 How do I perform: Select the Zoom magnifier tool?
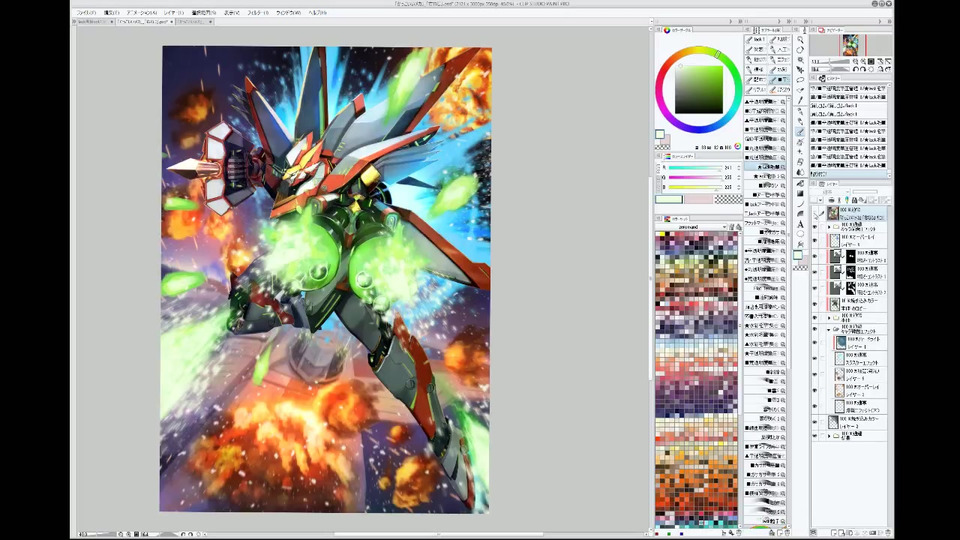point(800,39)
